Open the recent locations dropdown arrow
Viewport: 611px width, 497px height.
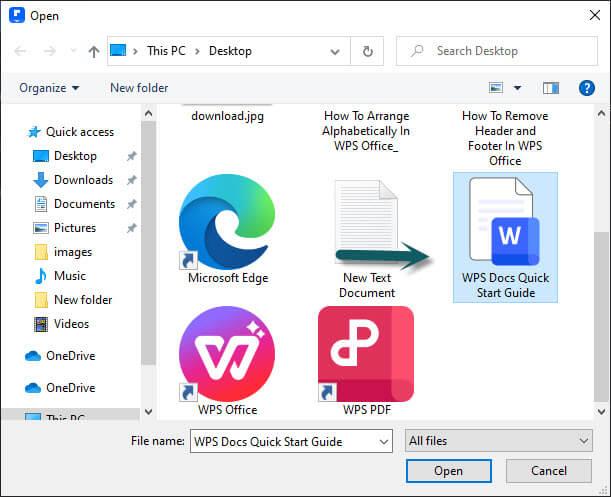pos(73,51)
